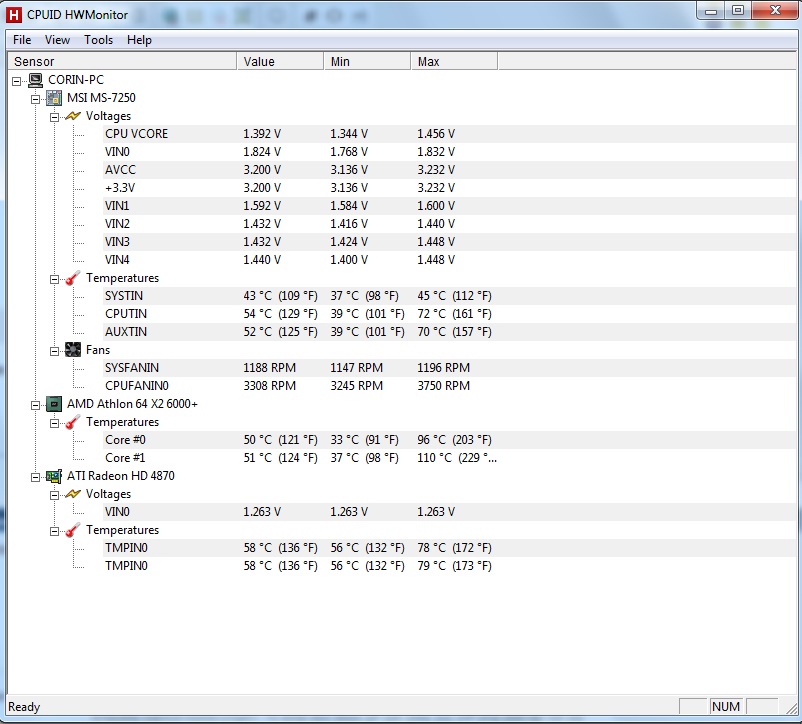Image resolution: width=802 pixels, height=724 pixels.
Task: Click the AMD Athlon 64 X2 chip icon
Action: 54,404
